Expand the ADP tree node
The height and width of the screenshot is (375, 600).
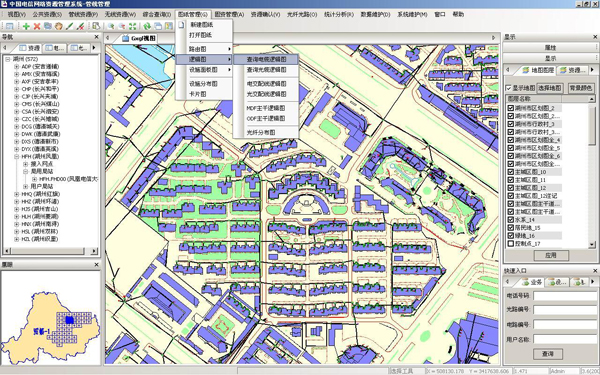click(x=16, y=67)
